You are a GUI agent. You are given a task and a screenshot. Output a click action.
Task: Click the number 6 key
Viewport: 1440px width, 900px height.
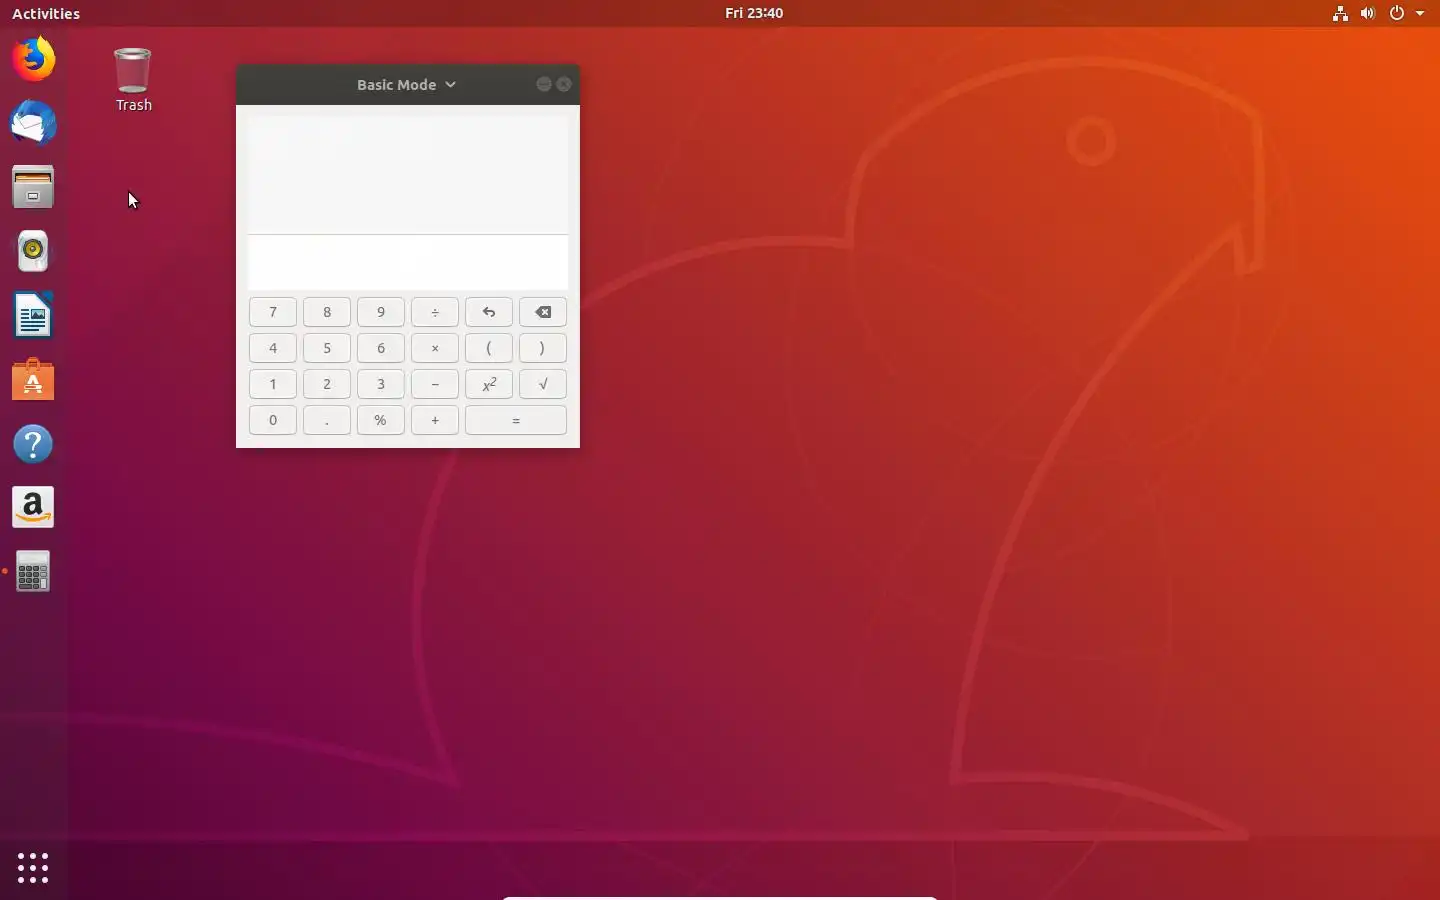pyautogui.click(x=381, y=348)
